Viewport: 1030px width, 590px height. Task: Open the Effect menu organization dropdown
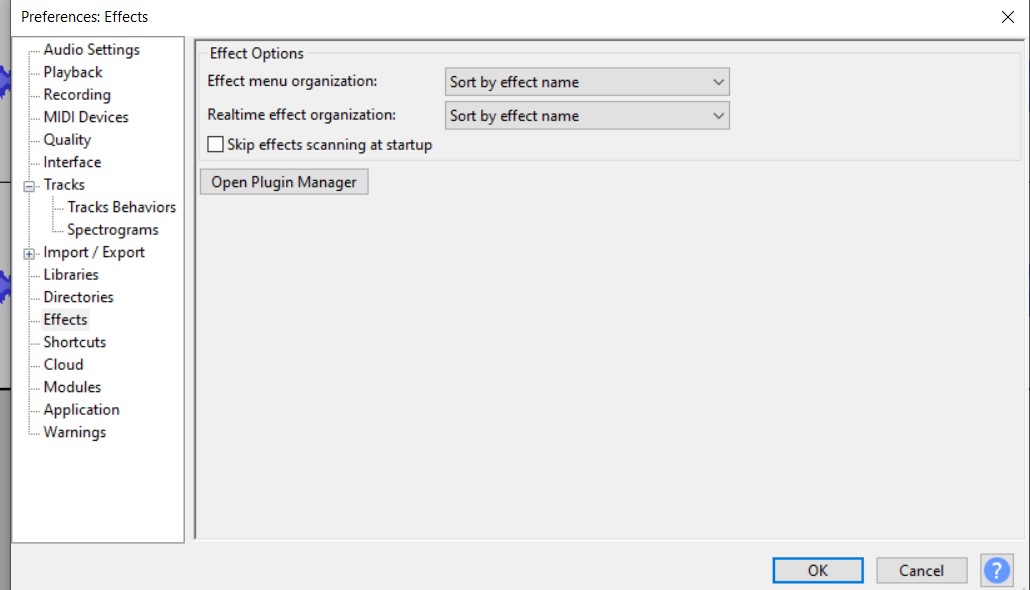click(587, 82)
